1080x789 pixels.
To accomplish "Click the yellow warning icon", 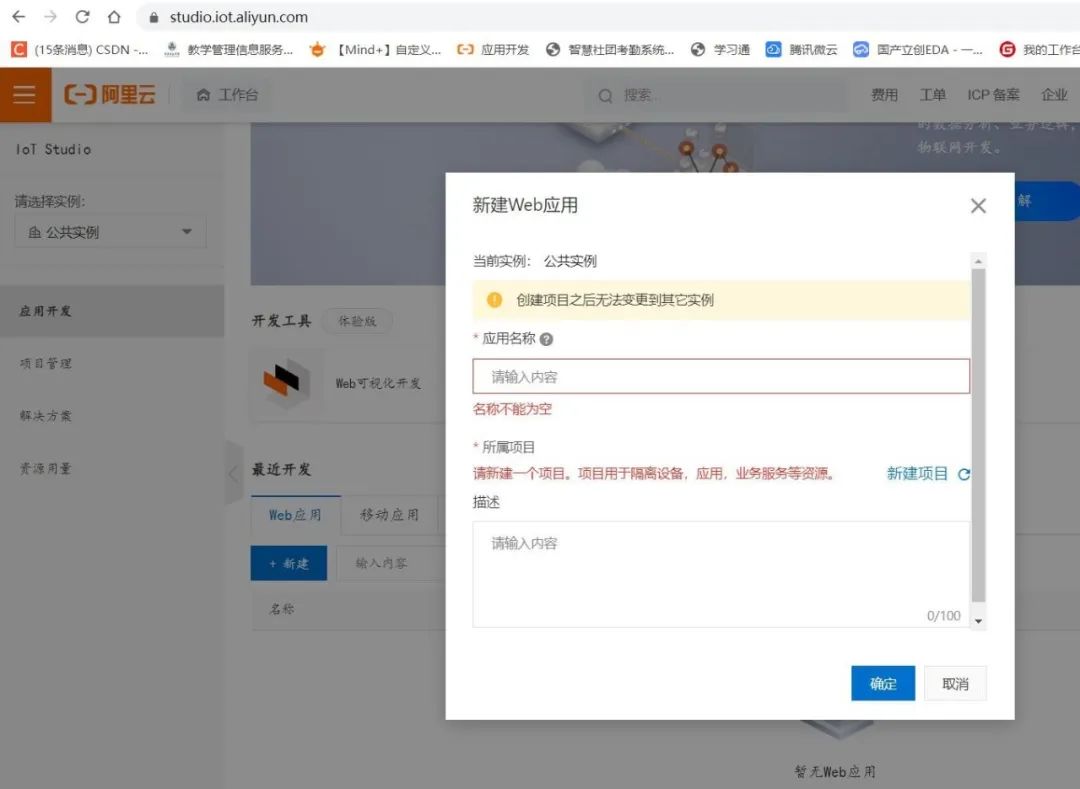I will point(495,299).
